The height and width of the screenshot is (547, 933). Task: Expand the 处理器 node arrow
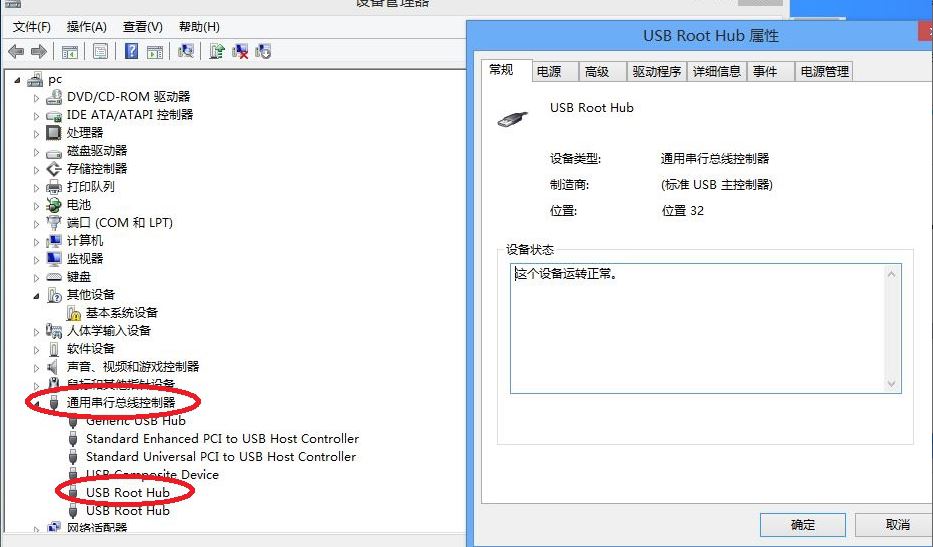point(36,133)
